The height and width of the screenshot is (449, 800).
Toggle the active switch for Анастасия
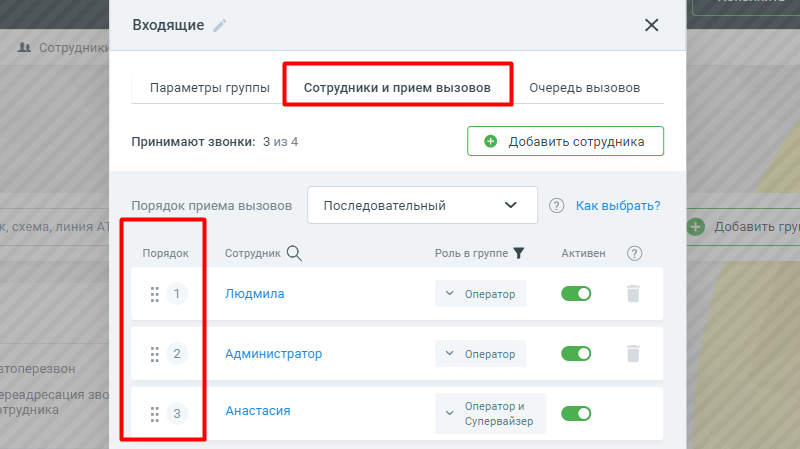pos(576,413)
